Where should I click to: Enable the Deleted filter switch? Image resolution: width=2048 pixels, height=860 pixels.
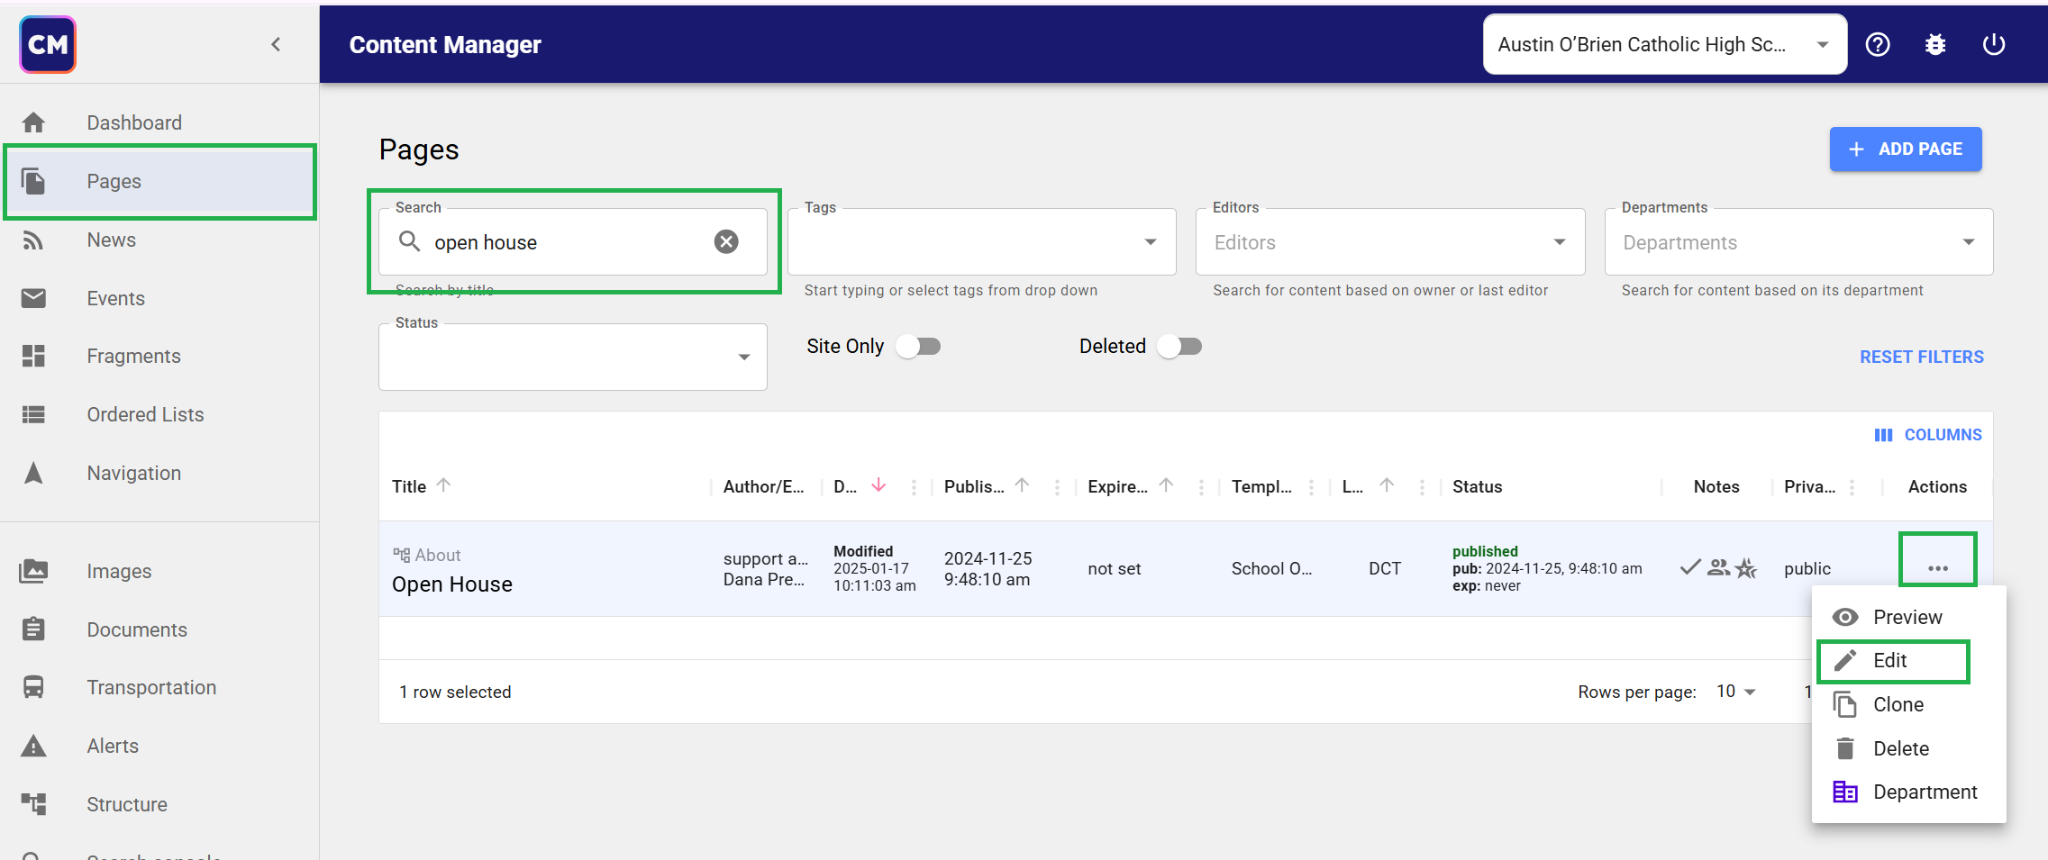click(x=1179, y=346)
